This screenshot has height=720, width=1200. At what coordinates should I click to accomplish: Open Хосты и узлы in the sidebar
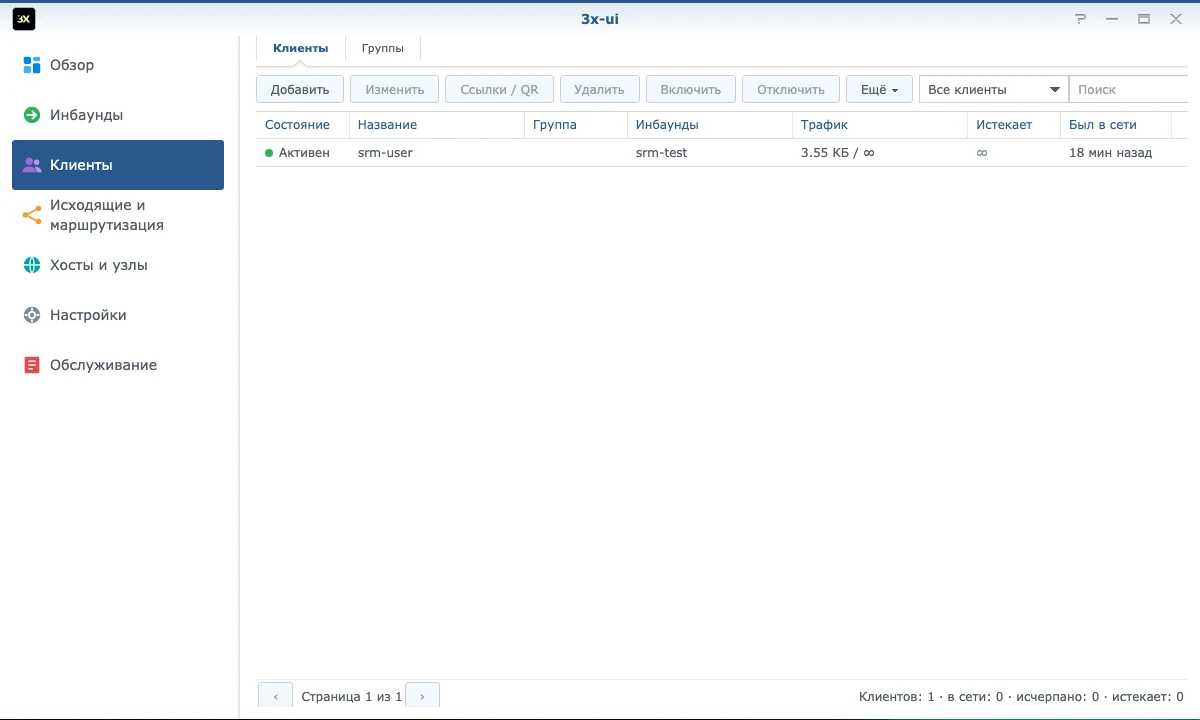tap(118, 265)
